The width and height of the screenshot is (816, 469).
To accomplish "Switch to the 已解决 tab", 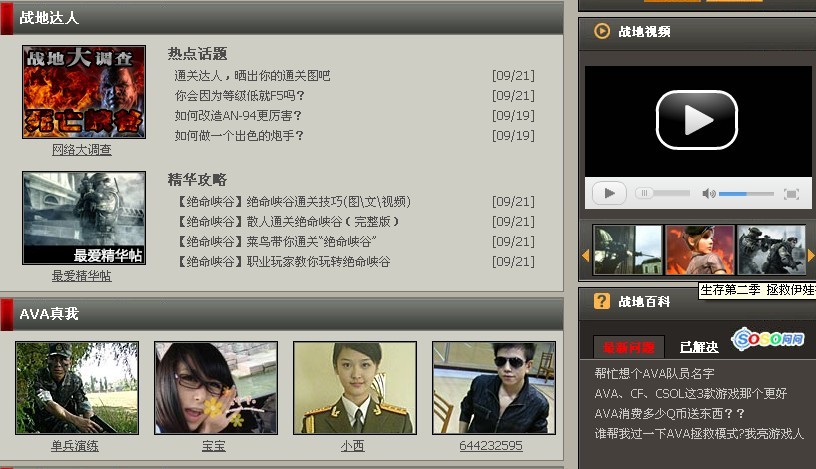I will click(698, 347).
